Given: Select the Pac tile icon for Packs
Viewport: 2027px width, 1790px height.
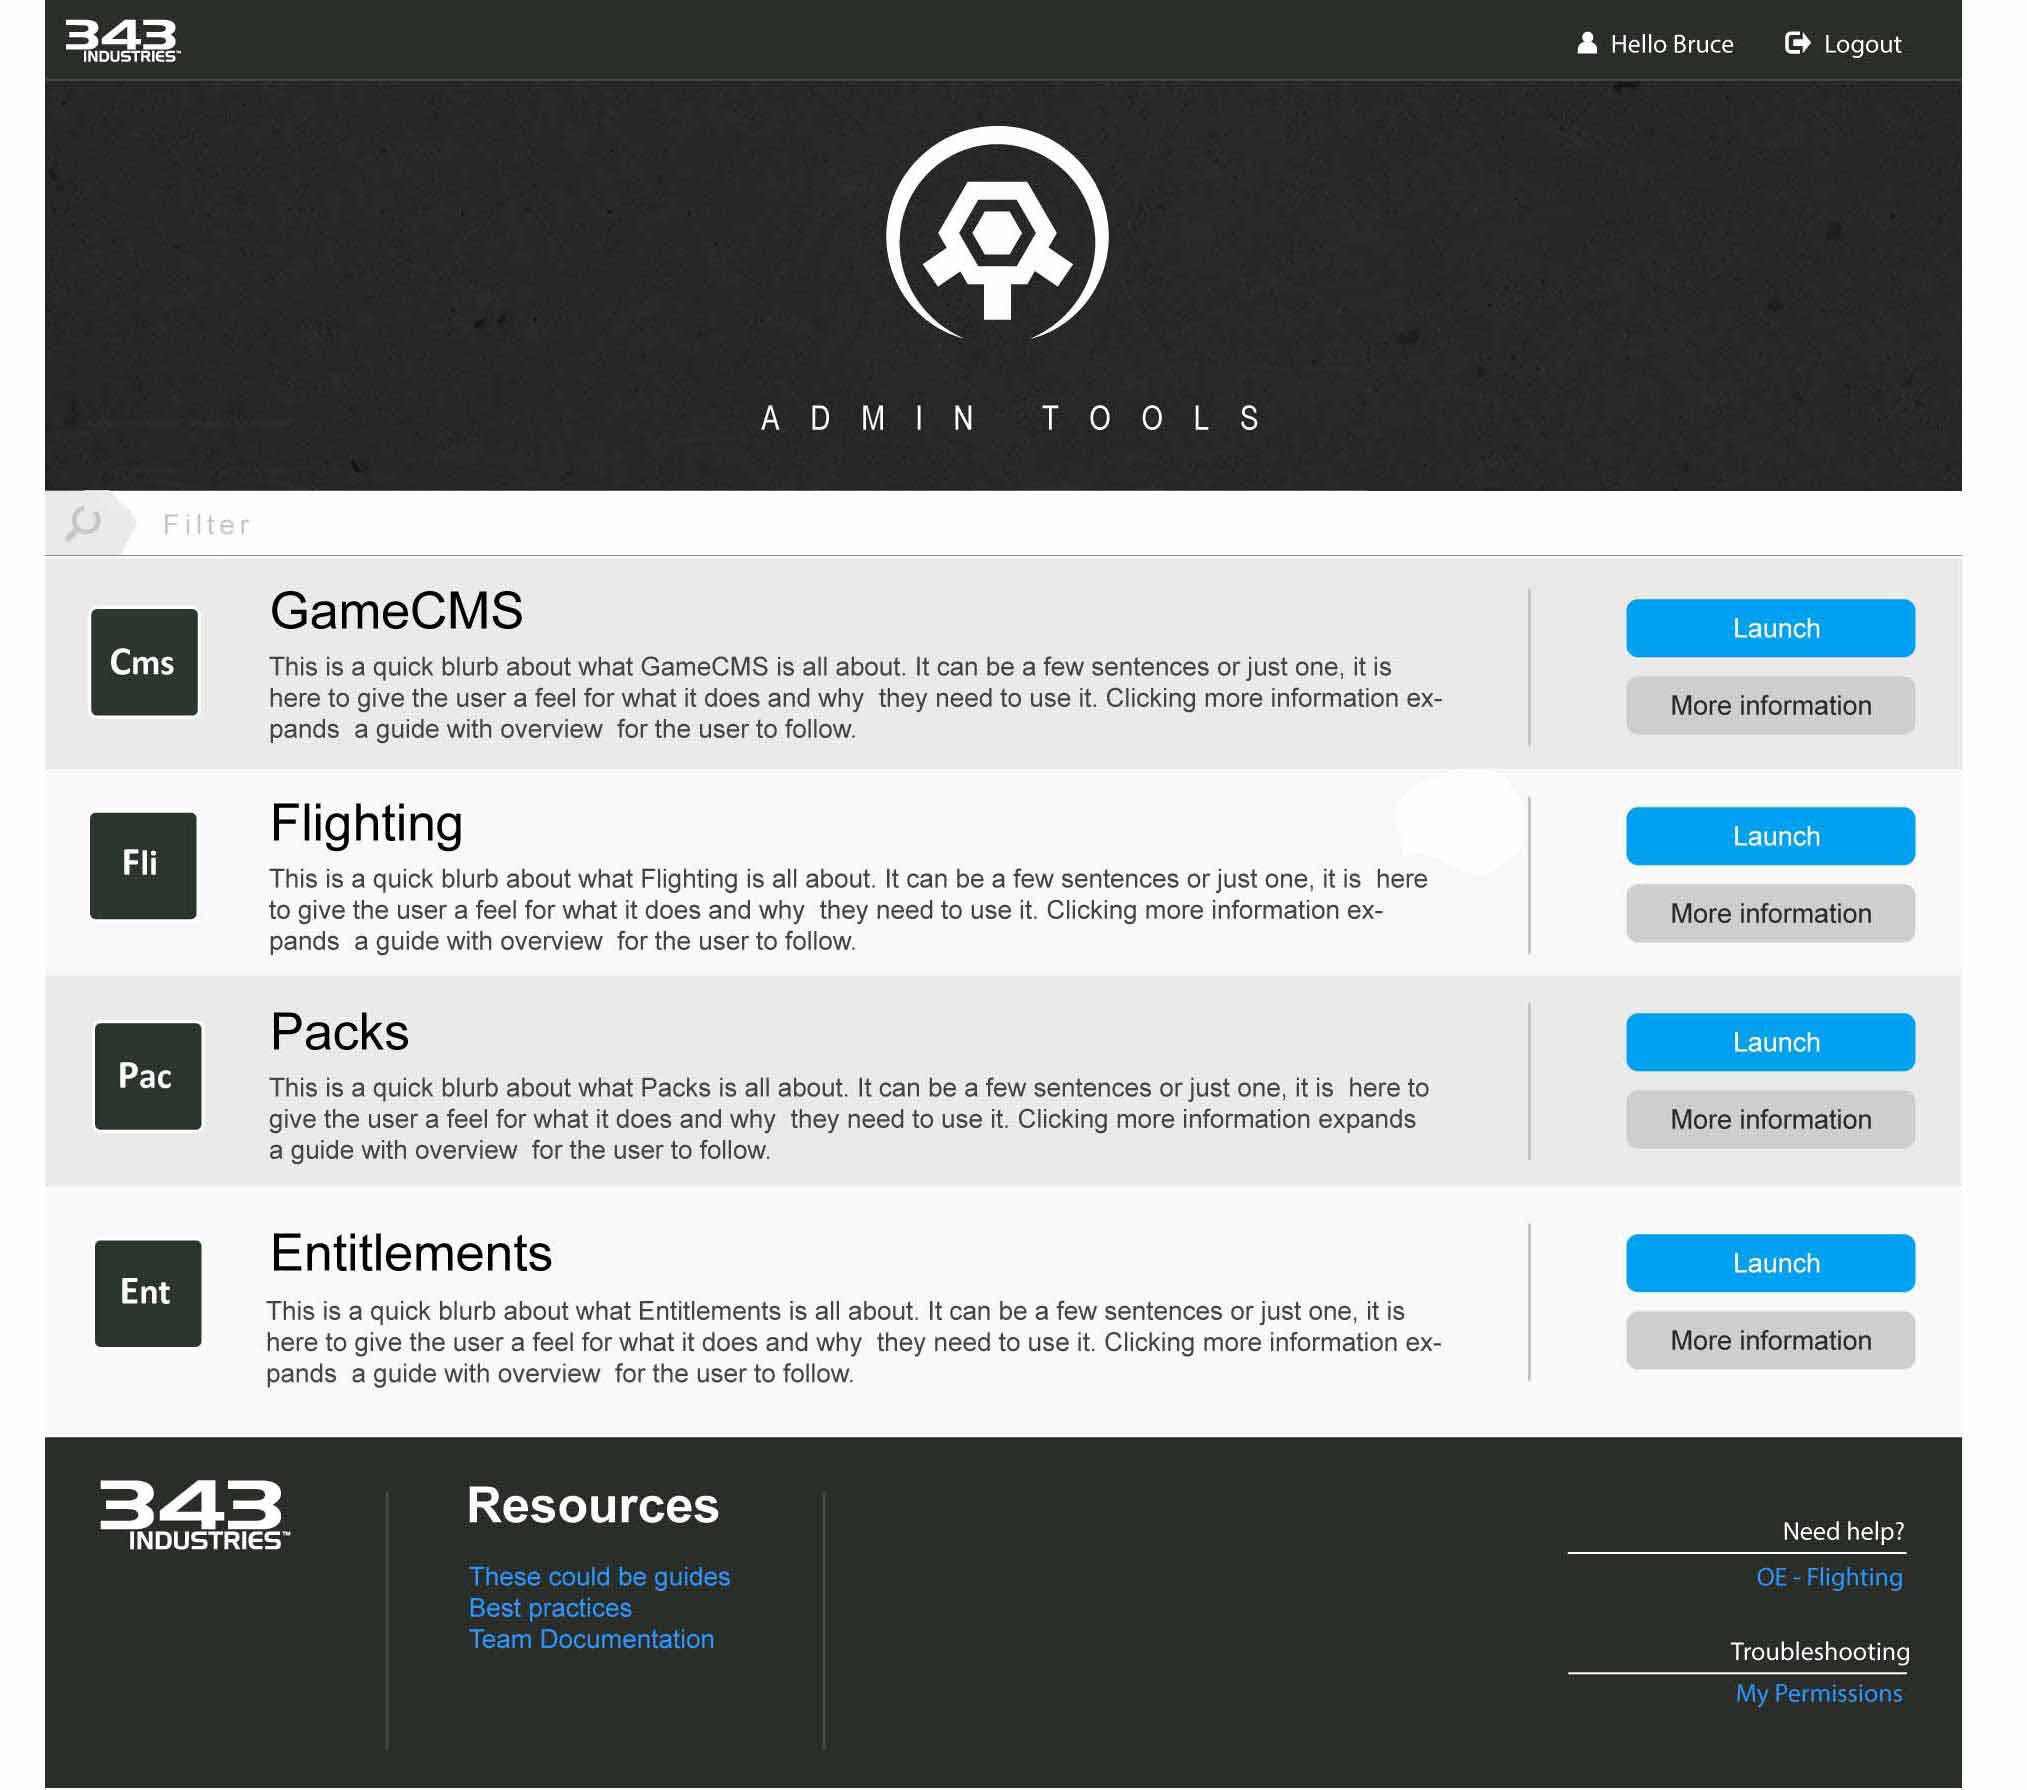Looking at the screenshot, I should click(148, 1076).
